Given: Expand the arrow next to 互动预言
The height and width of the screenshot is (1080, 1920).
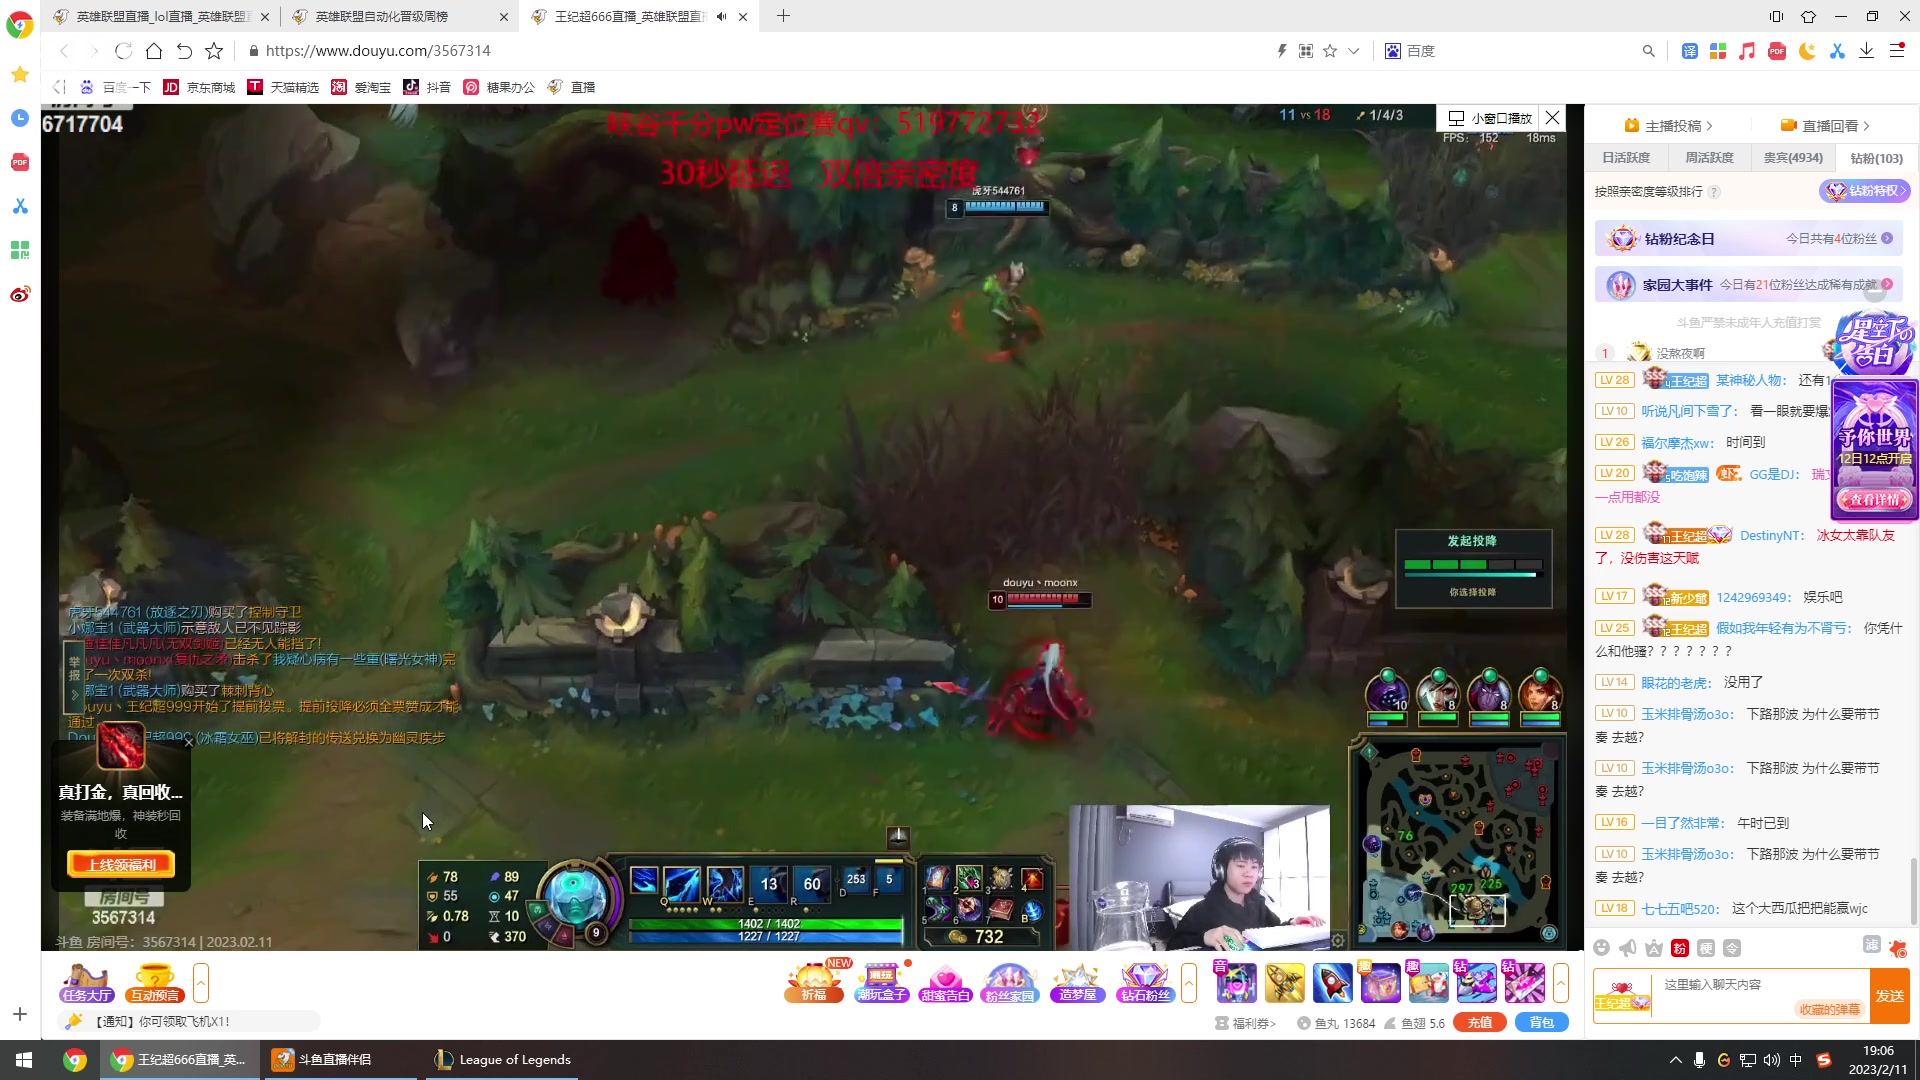Looking at the screenshot, I should click(201, 983).
